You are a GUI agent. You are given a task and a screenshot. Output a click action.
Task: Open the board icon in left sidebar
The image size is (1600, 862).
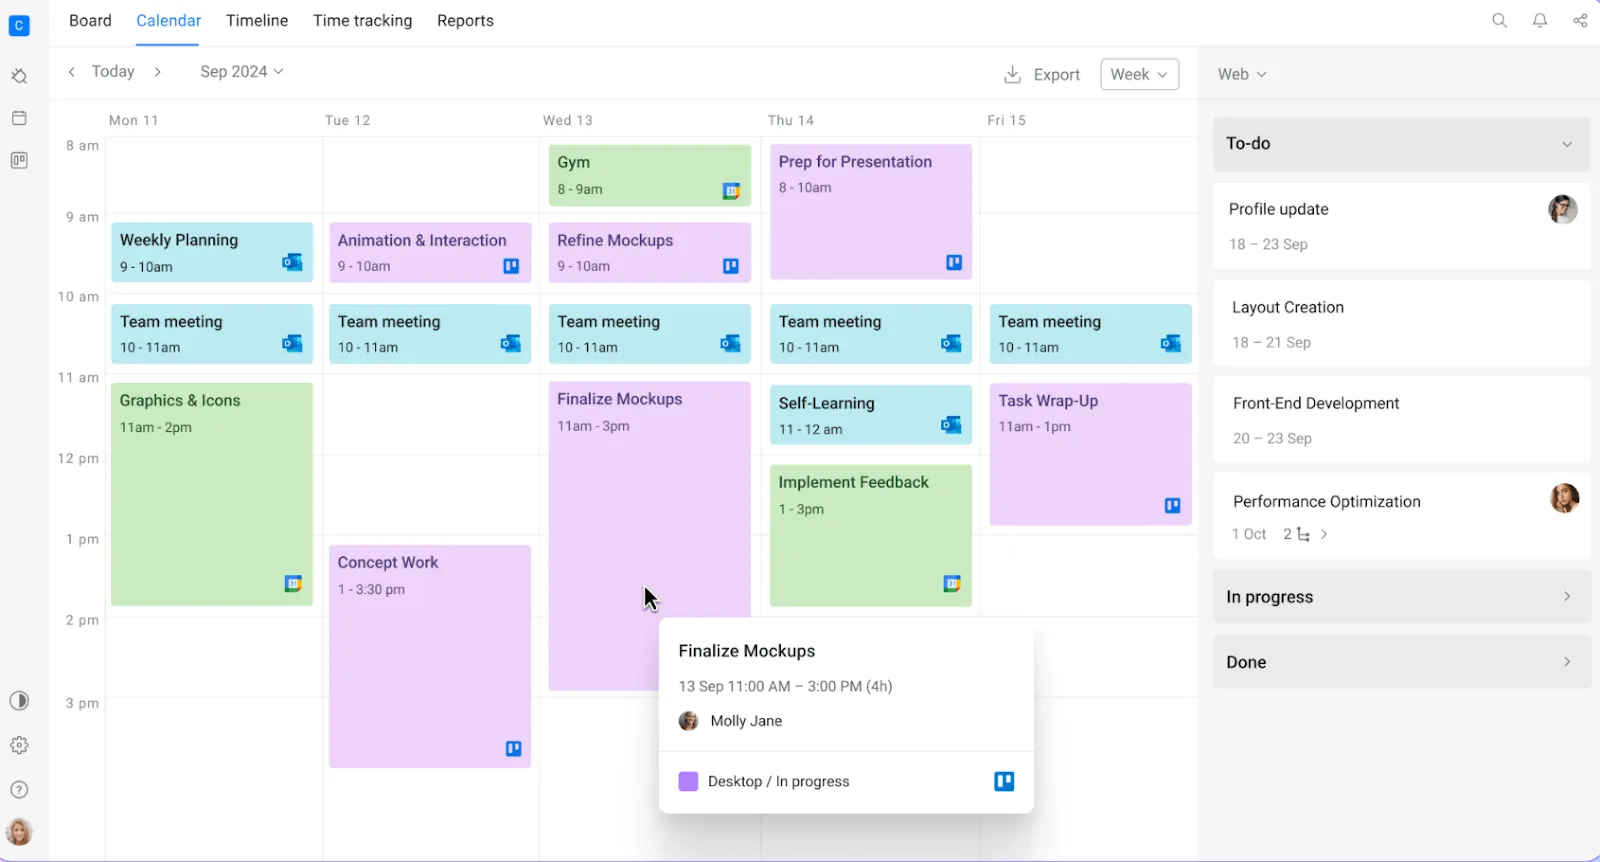[19, 160]
